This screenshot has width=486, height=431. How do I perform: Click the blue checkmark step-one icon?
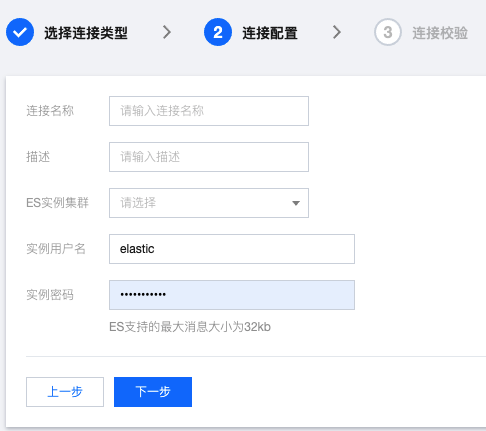20,32
